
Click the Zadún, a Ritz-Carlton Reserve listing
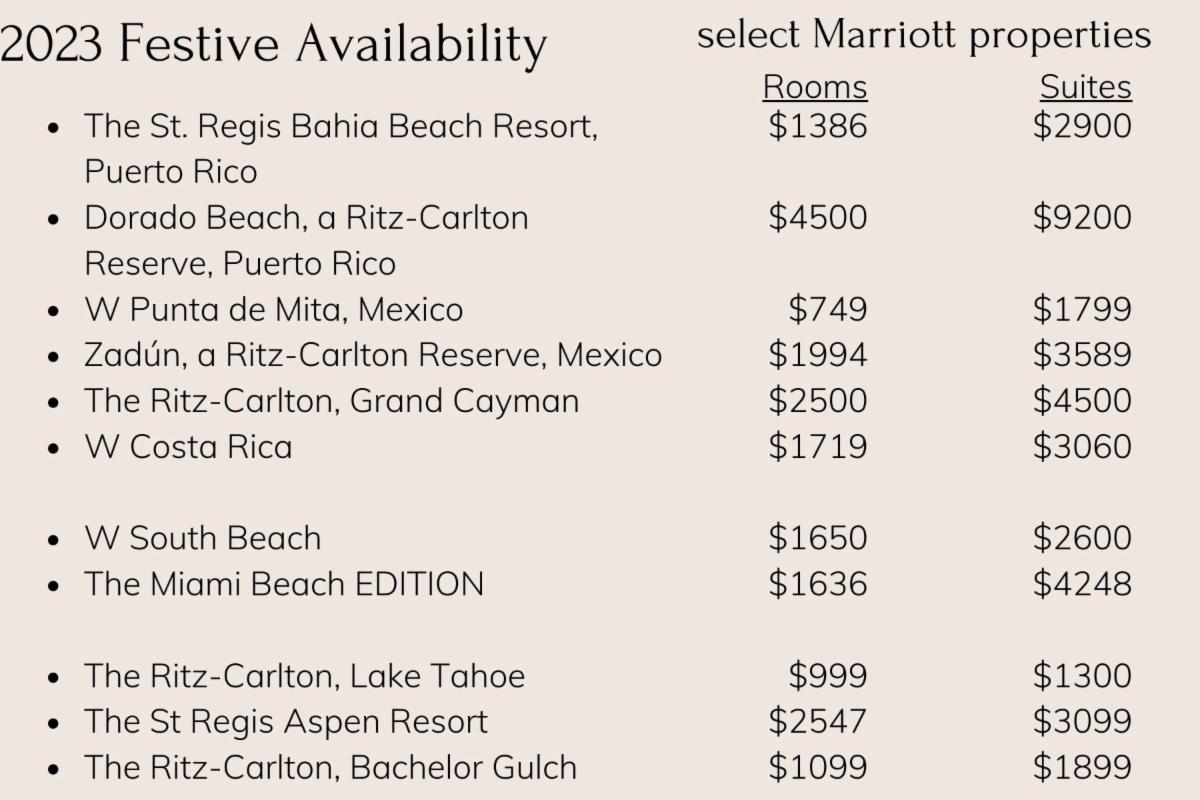pos(373,355)
